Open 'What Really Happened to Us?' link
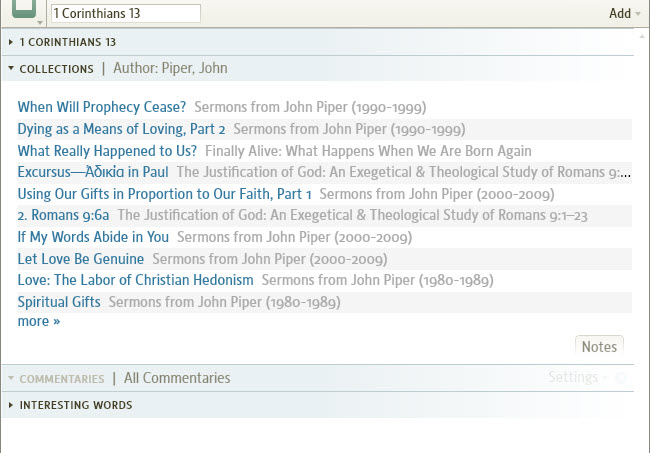The width and height of the screenshot is (650, 453). tap(107, 151)
